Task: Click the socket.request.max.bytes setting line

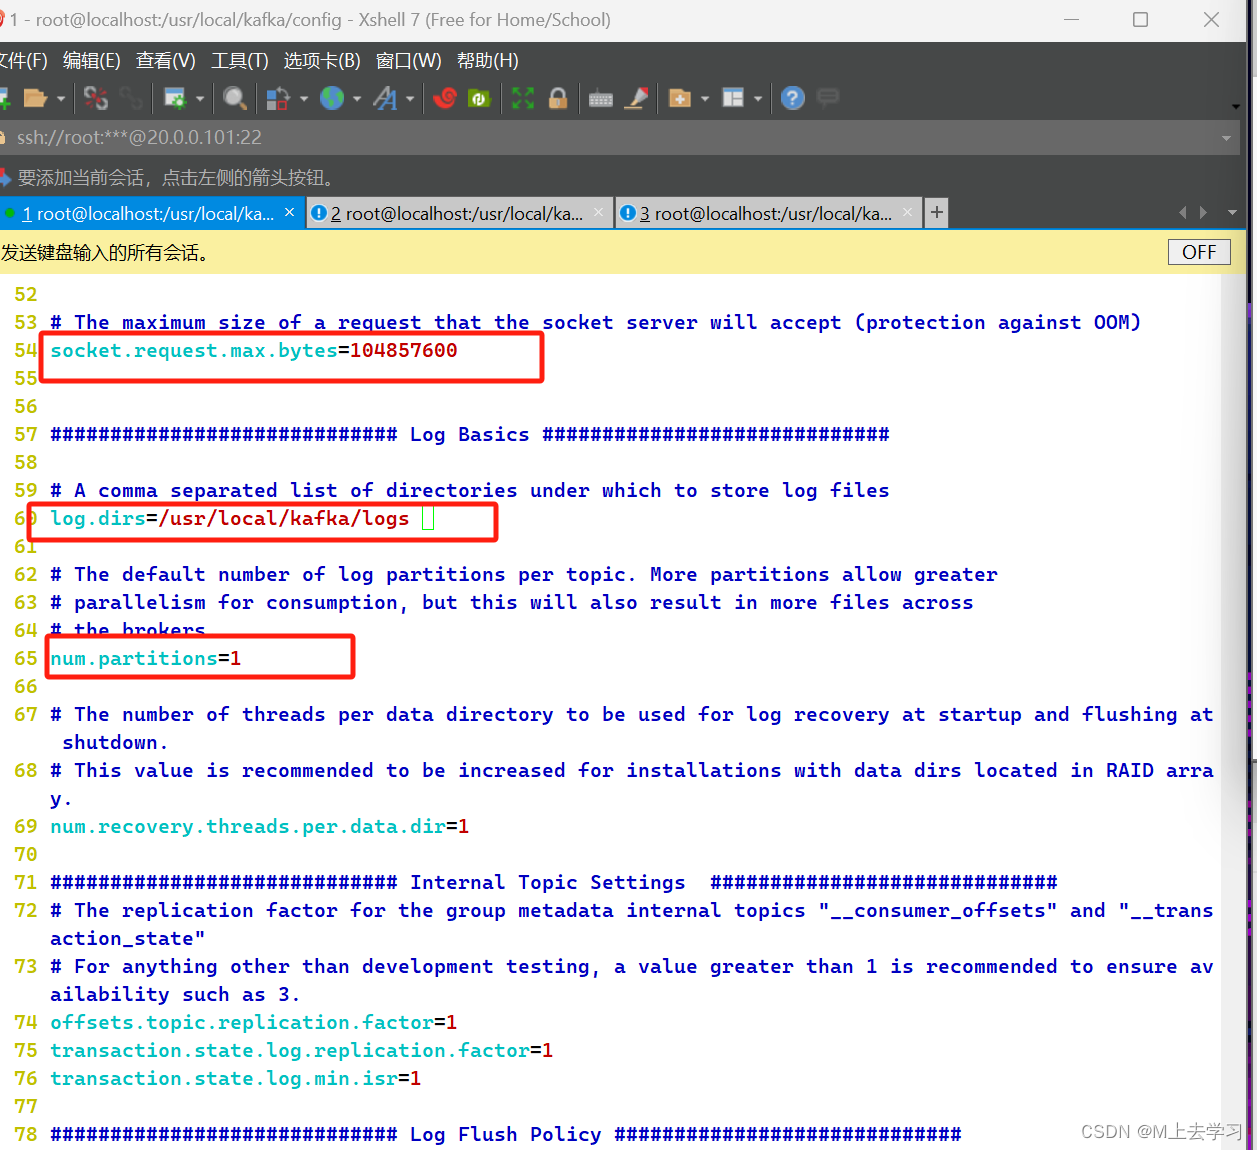Action: pos(254,350)
